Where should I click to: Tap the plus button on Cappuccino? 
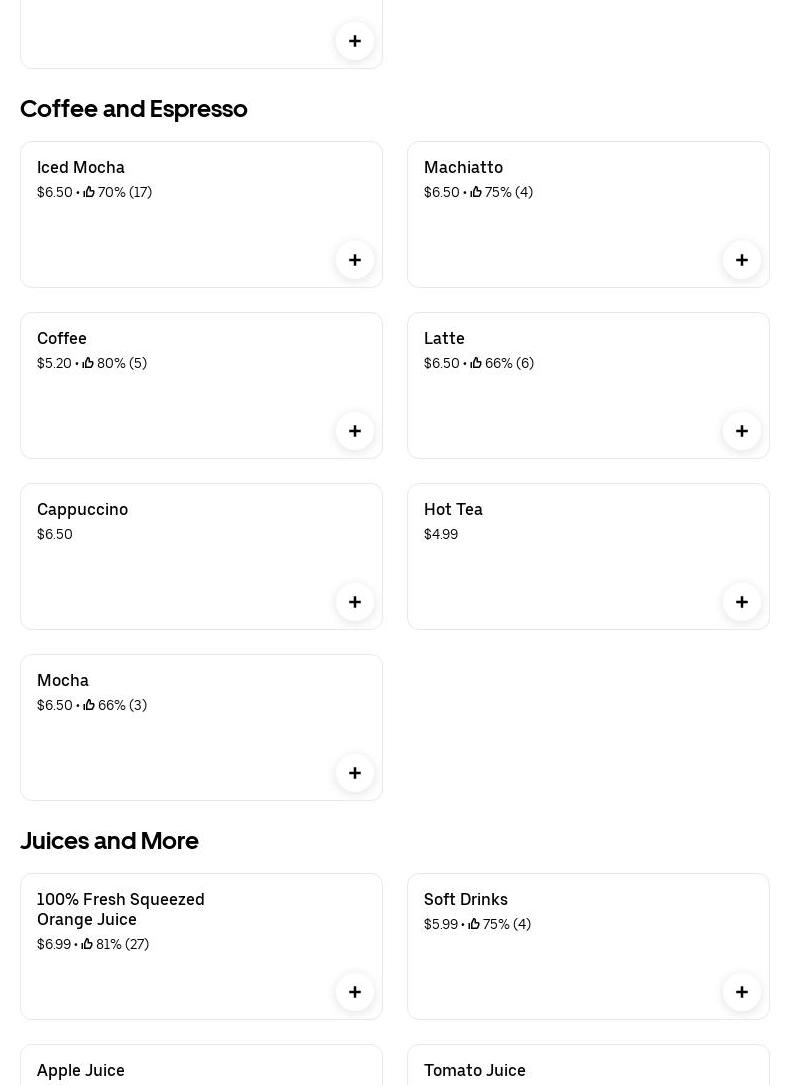coord(355,602)
